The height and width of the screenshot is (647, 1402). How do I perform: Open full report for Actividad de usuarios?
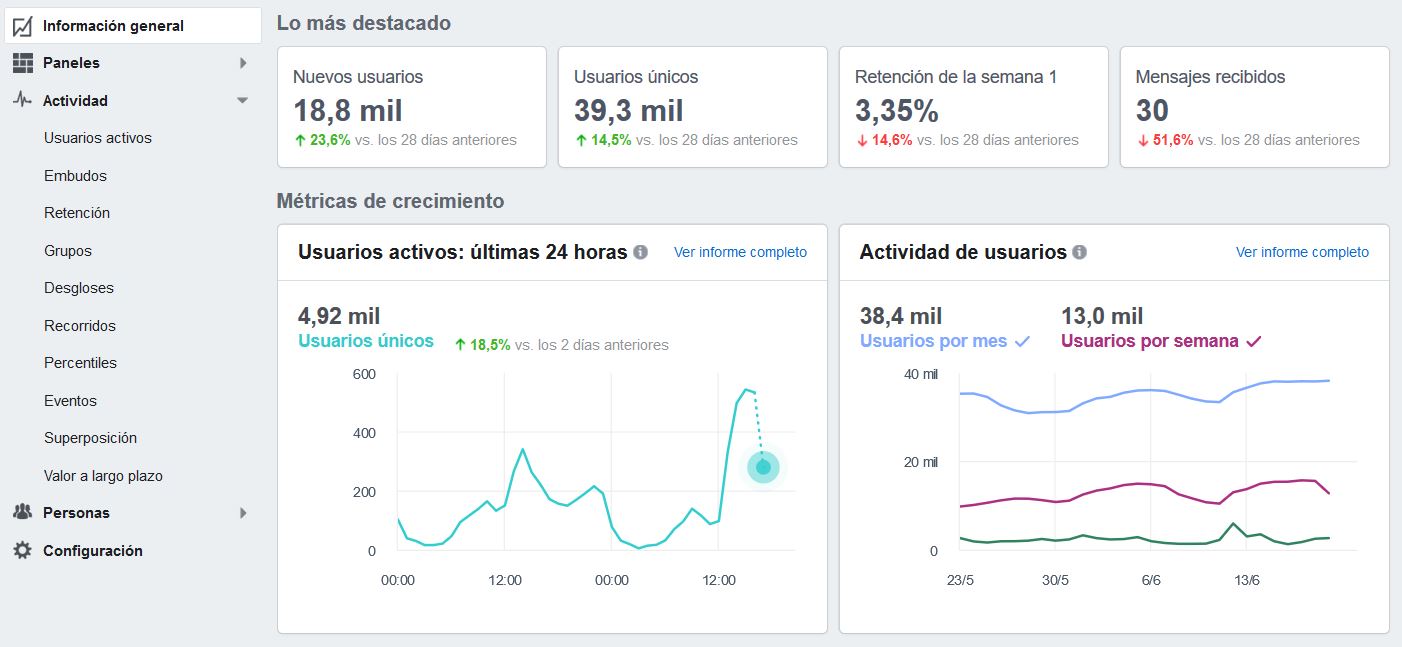[x=1302, y=252]
